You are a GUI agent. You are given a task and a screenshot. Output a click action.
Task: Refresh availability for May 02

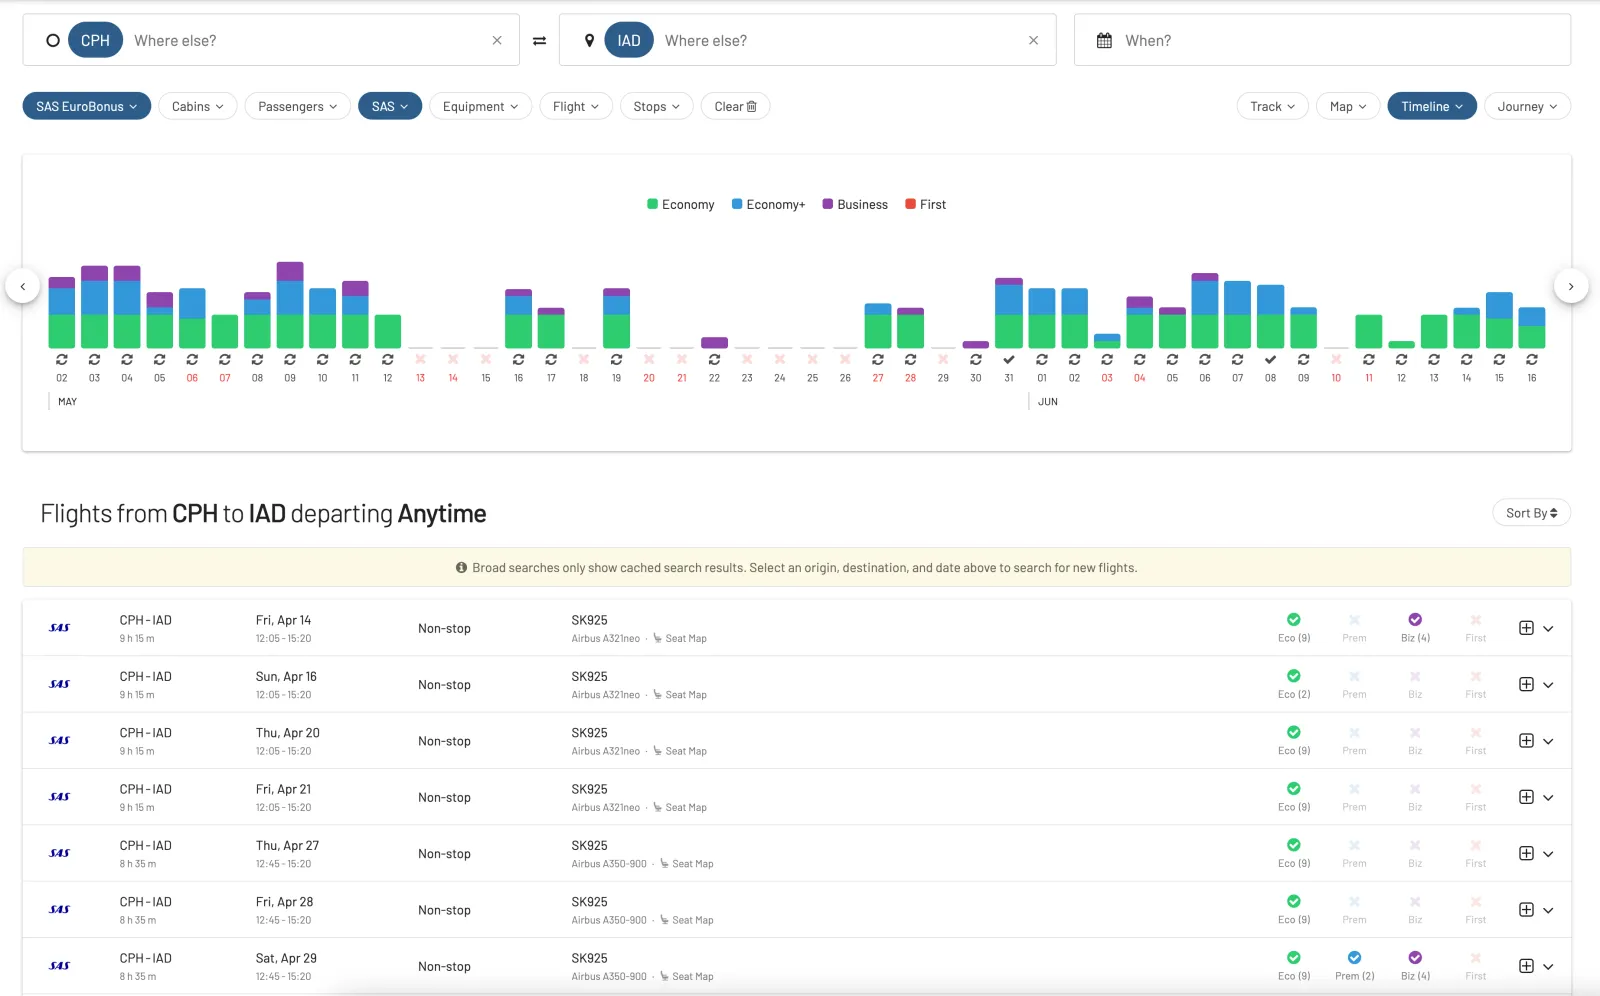[x=62, y=359]
